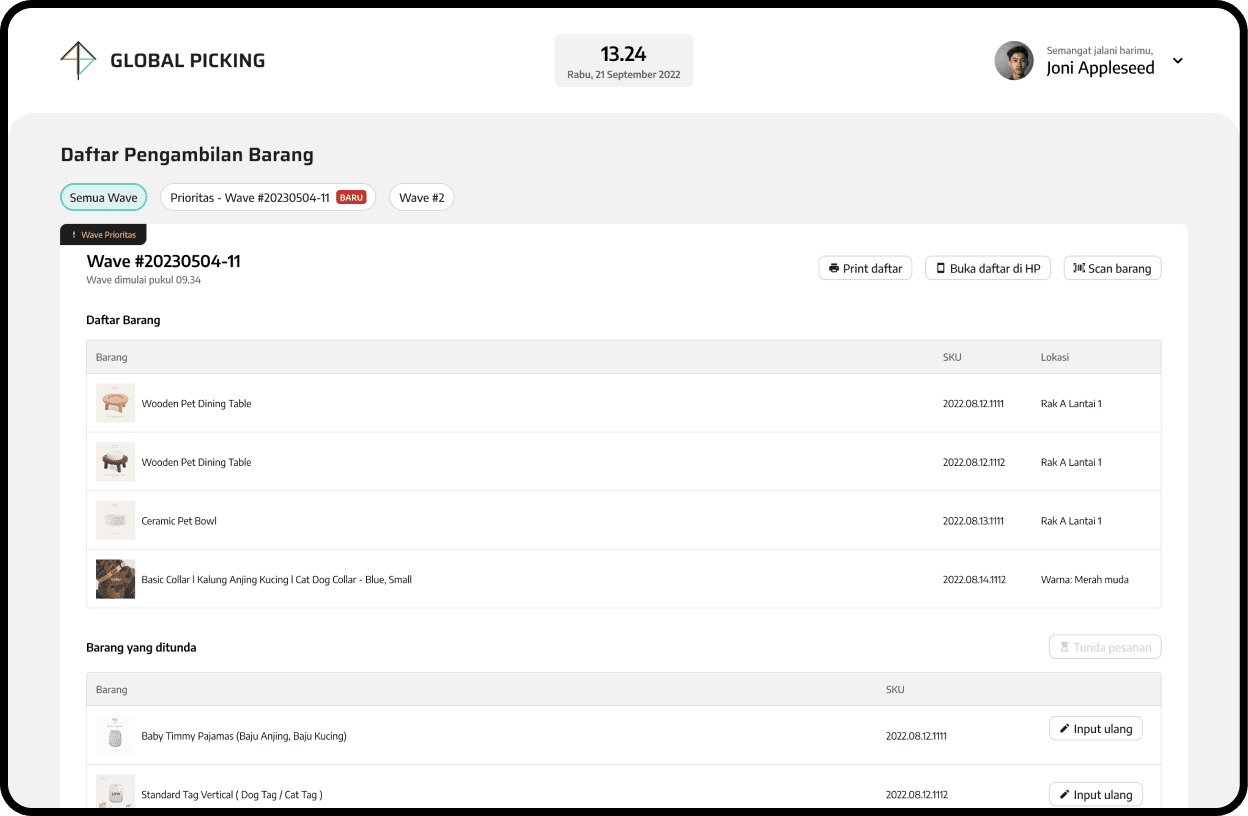
Task: Click the Global Picking logo icon
Action: 78,60
